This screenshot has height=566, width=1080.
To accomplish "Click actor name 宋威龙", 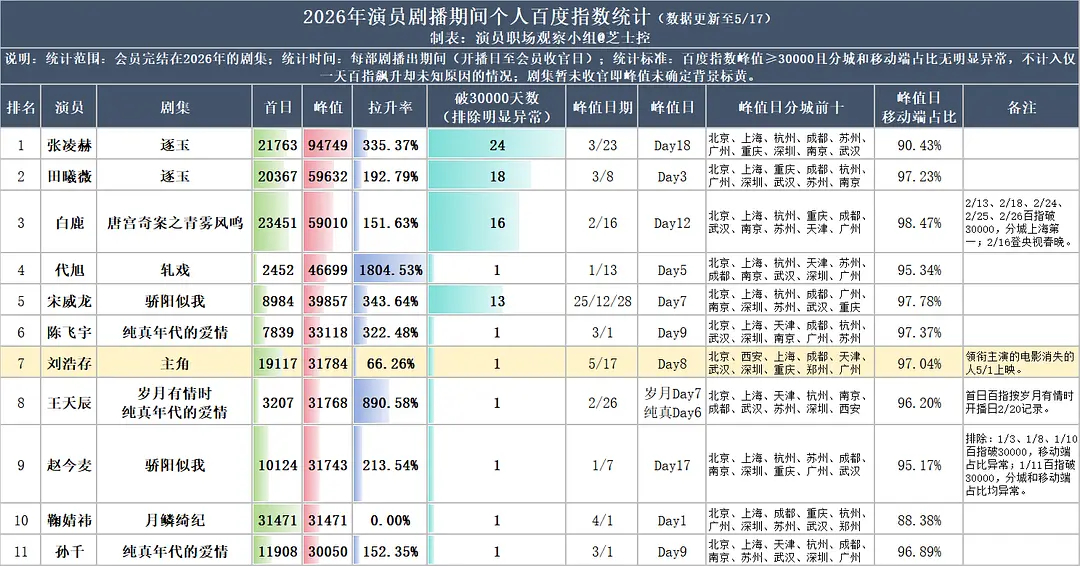I will pyautogui.click(x=70, y=301).
